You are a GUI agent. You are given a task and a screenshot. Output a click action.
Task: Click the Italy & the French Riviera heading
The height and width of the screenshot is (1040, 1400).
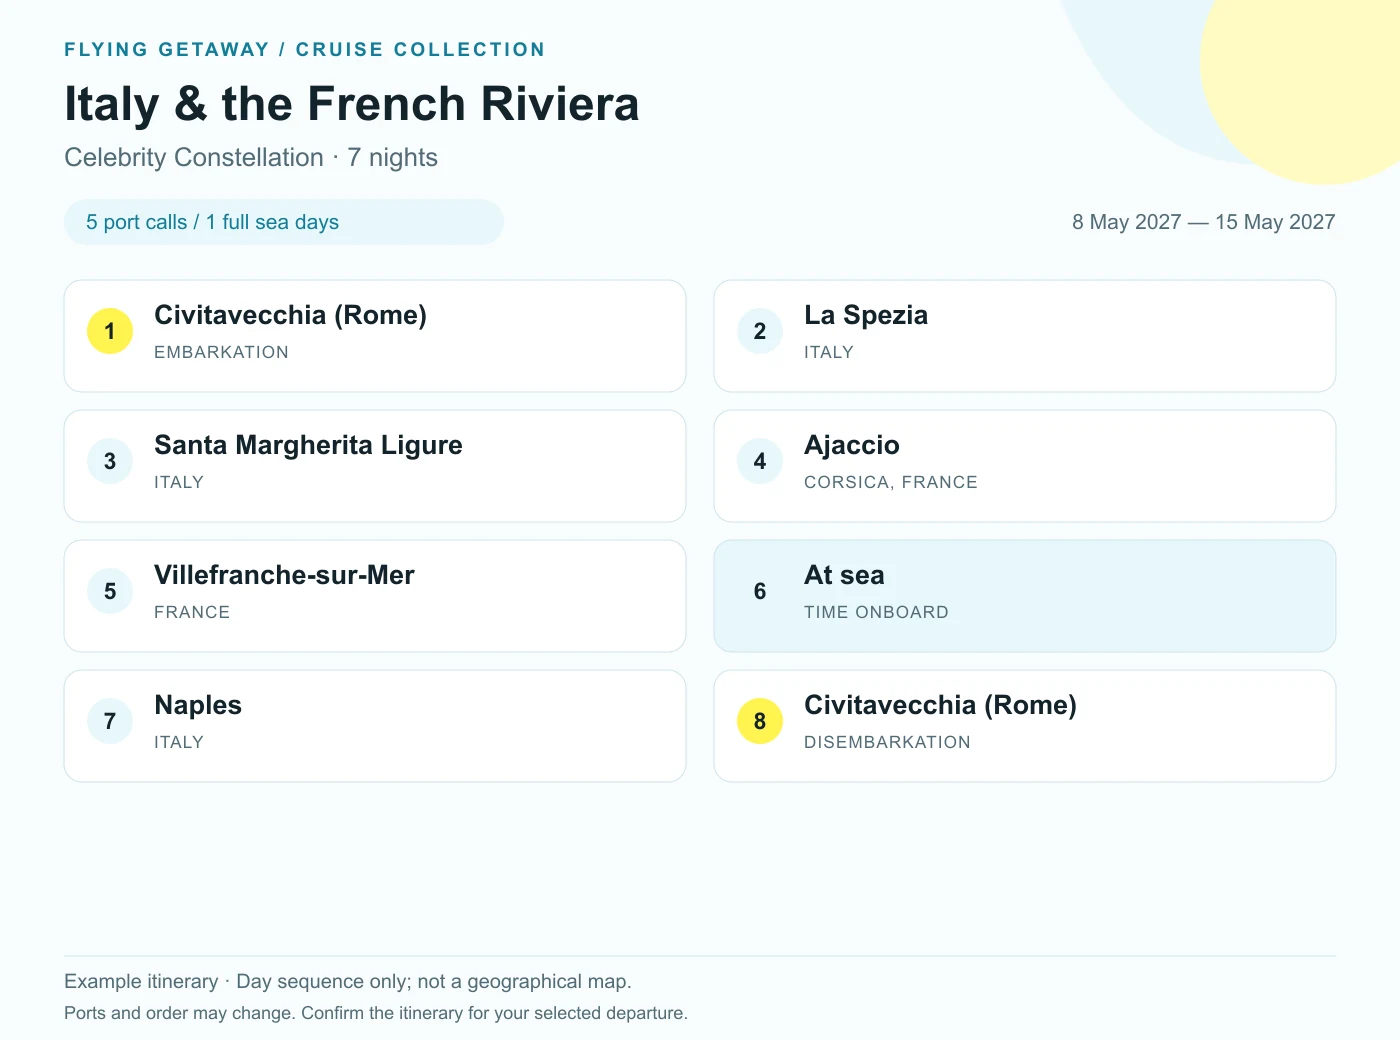tap(352, 104)
